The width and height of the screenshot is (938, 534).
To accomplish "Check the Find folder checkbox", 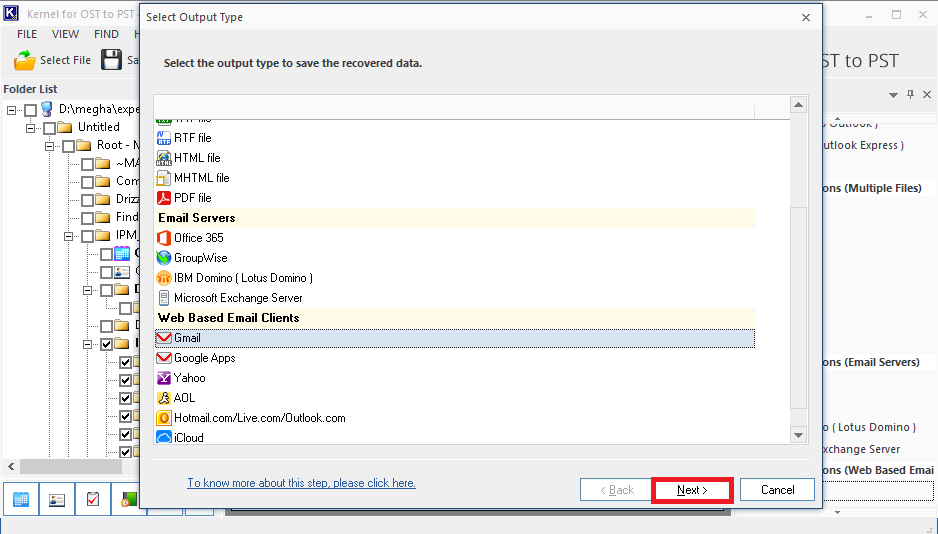I will coord(88,218).
